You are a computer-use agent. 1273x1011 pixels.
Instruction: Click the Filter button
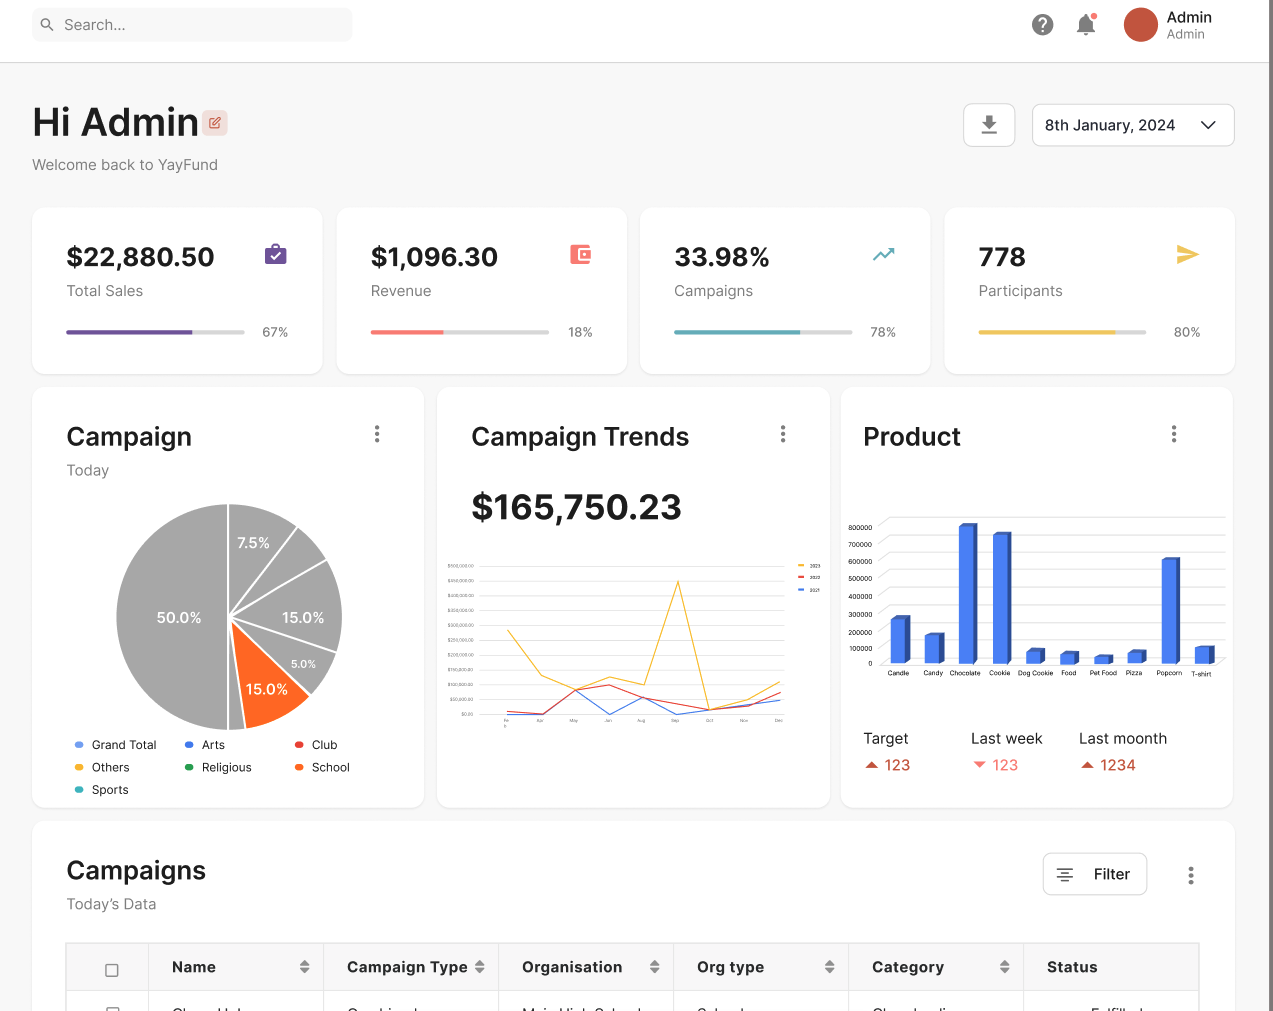tap(1094, 874)
